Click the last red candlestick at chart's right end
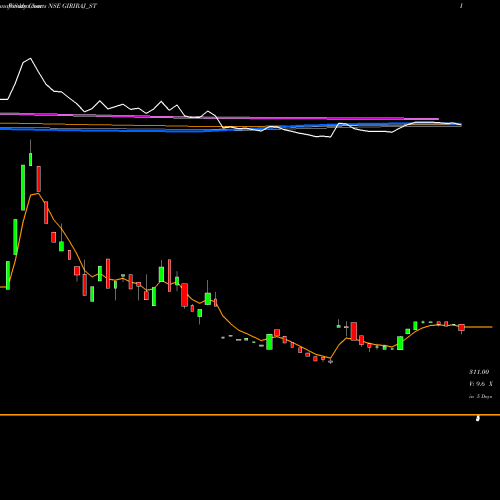This screenshot has width=500, height=500. 461,328
